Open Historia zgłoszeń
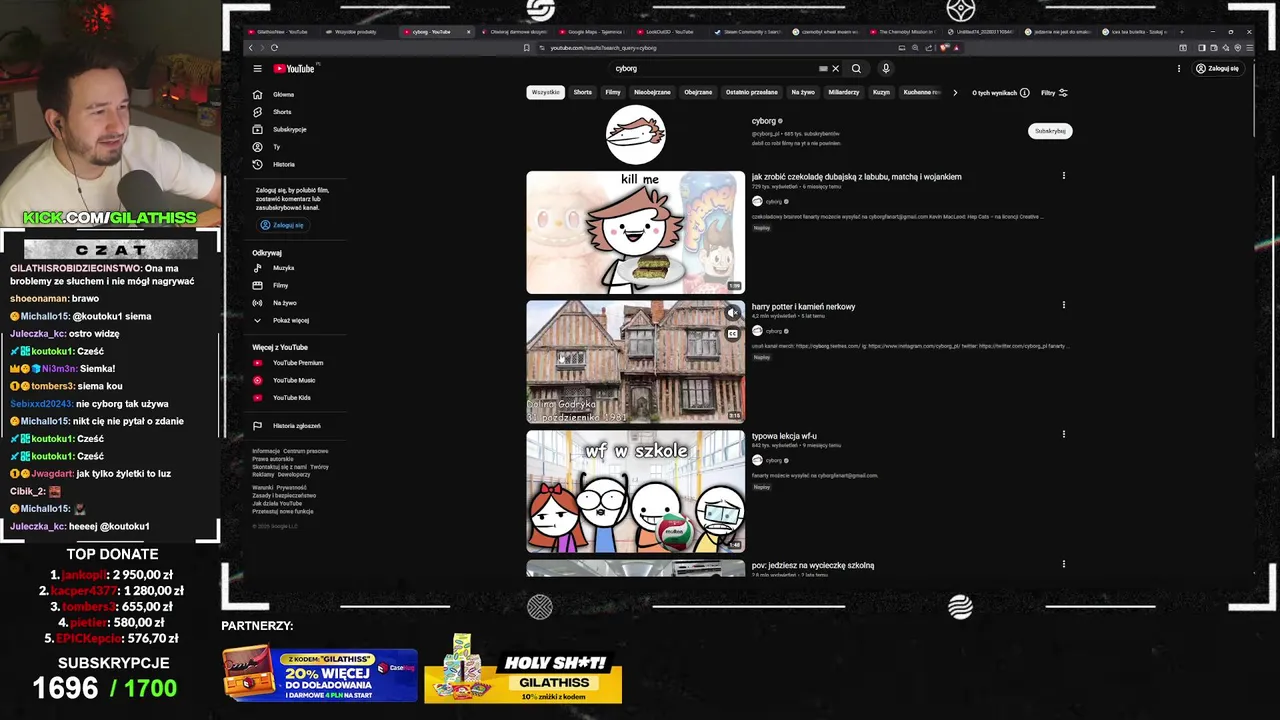The image size is (1280, 720). 296,426
